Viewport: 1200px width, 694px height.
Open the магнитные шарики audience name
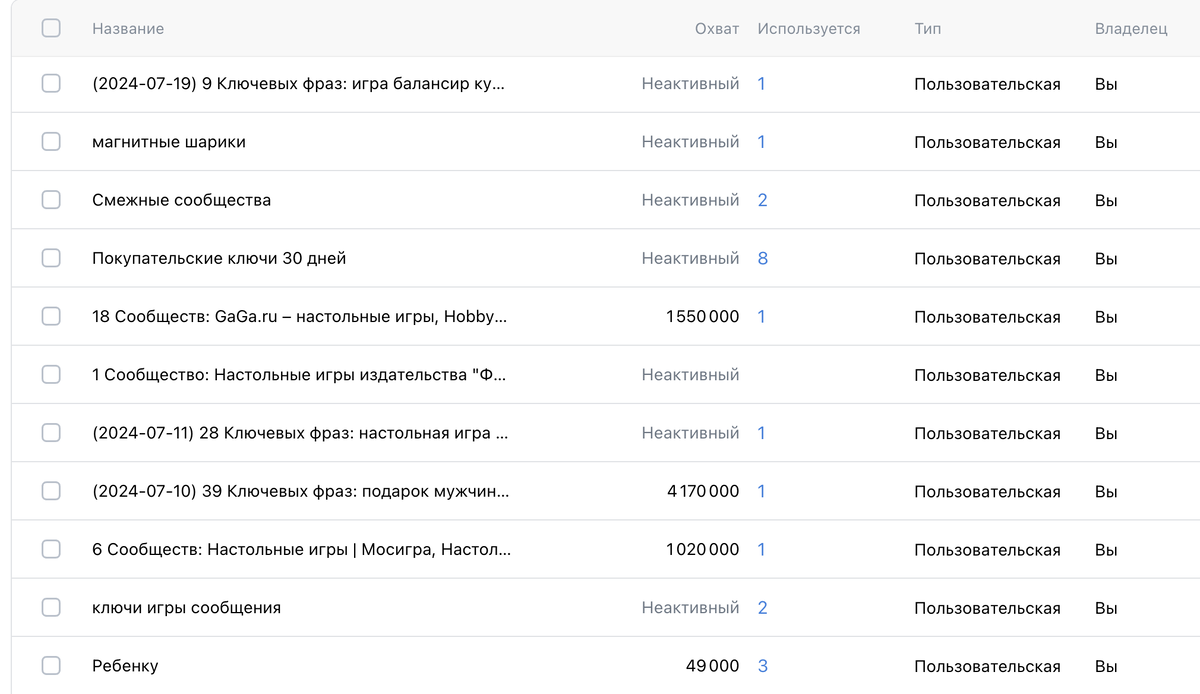tap(169, 142)
